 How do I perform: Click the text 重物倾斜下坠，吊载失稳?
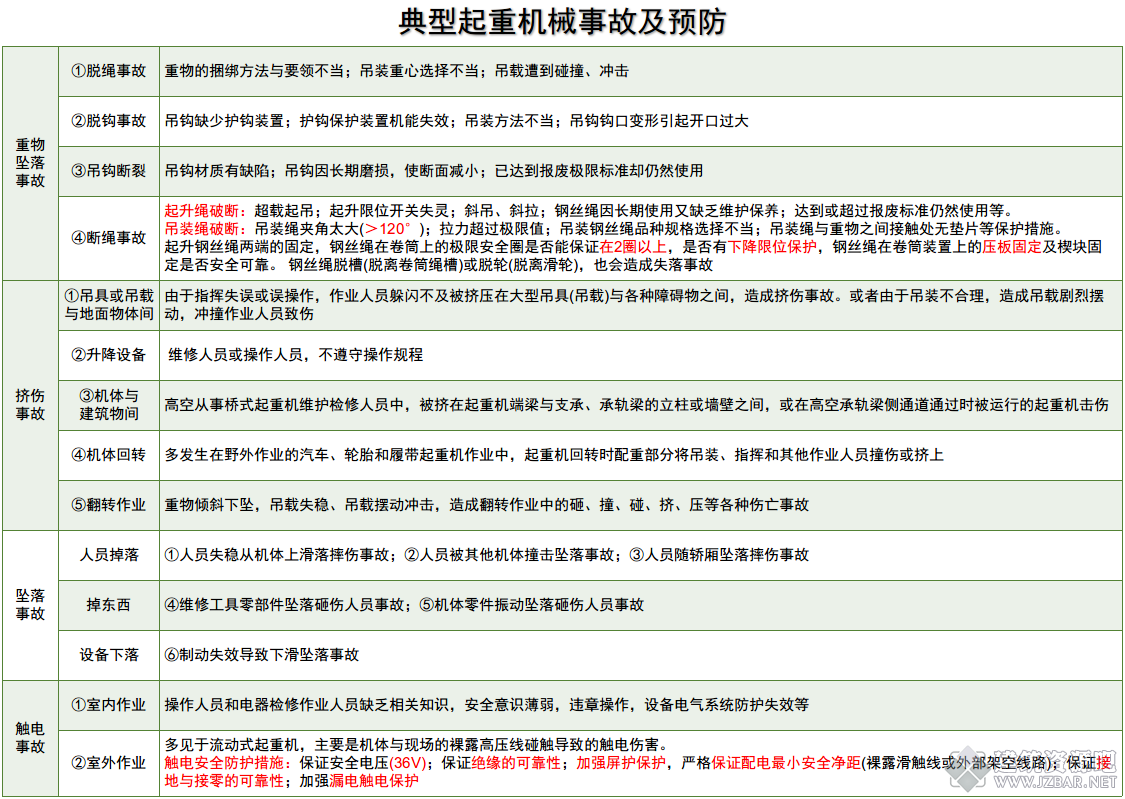(246, 505)
